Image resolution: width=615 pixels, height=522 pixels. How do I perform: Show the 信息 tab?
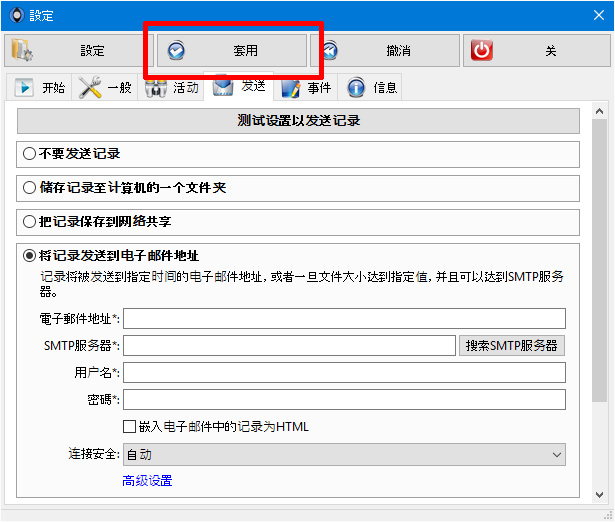tap(370, 87)
